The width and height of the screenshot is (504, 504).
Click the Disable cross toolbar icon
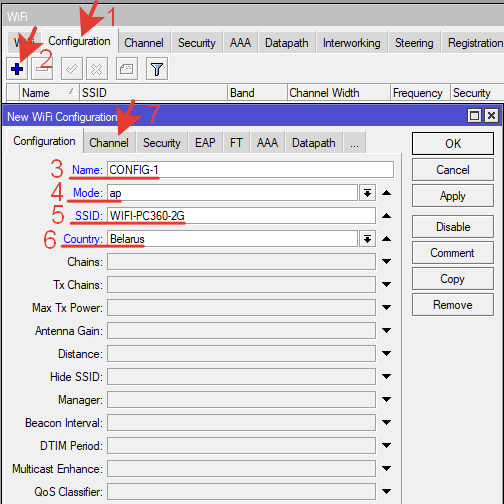click(97, 69)
